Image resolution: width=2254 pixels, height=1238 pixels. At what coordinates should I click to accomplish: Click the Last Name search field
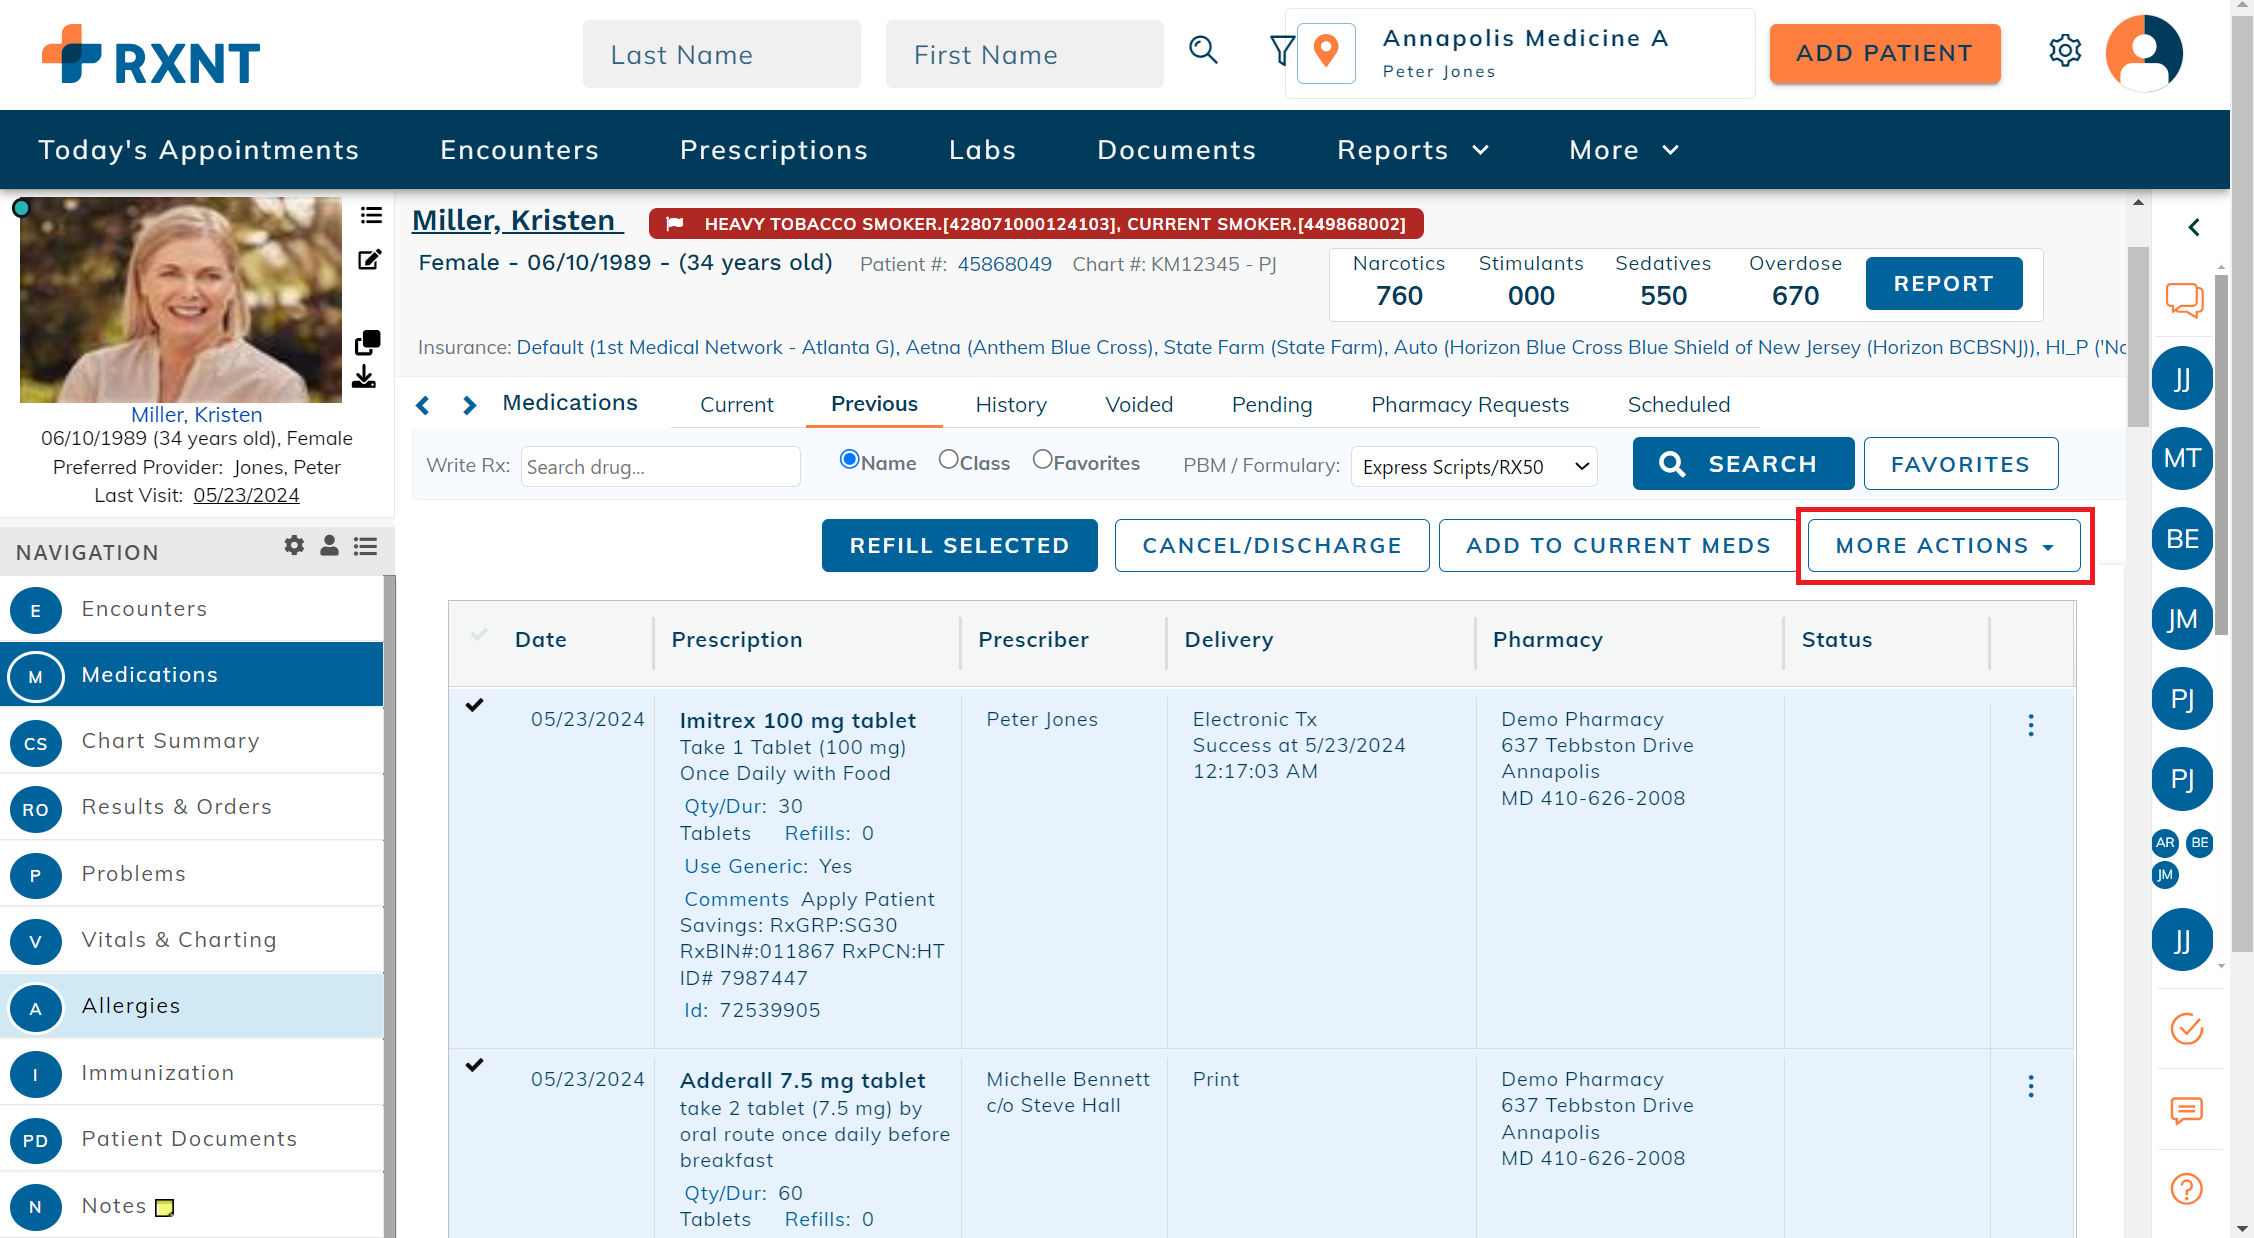tap(721, 55)
